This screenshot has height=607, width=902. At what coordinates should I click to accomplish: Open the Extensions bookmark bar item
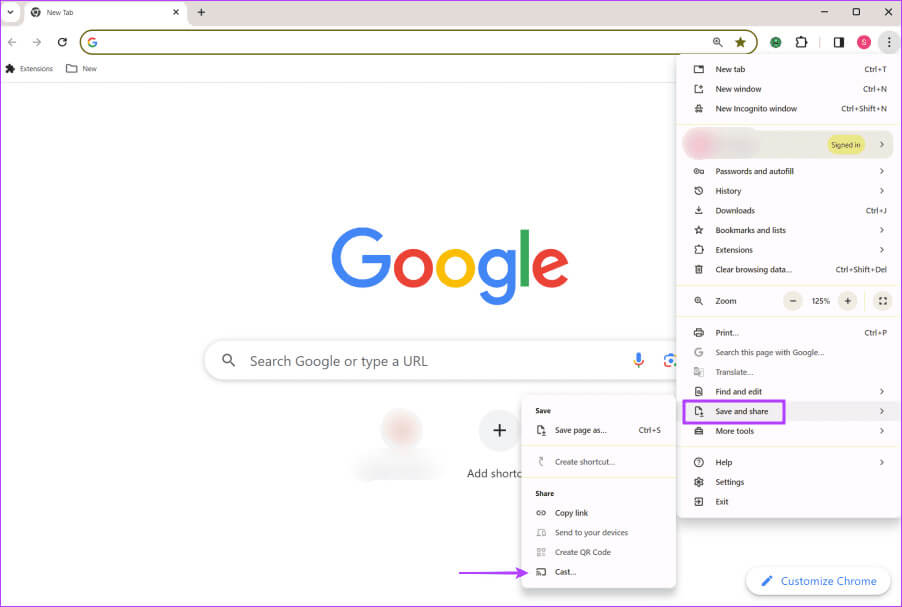click(x=29, y=68)
